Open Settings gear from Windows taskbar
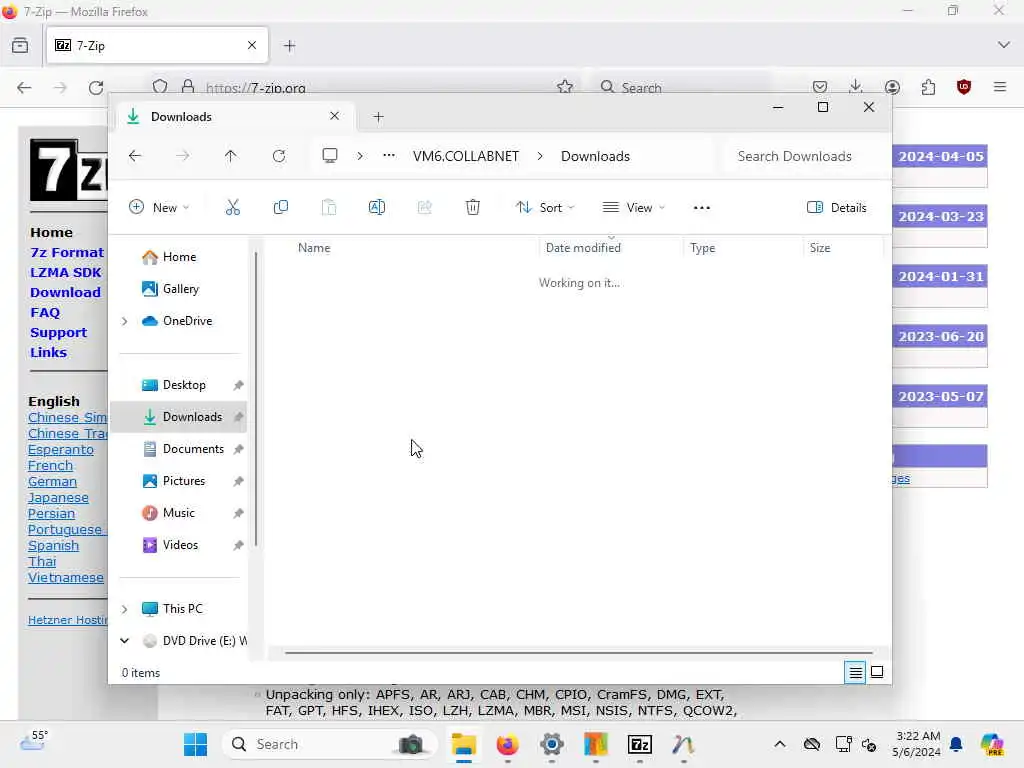The image size is (1024, 768). pyautogui.click(x=552, y=744)
